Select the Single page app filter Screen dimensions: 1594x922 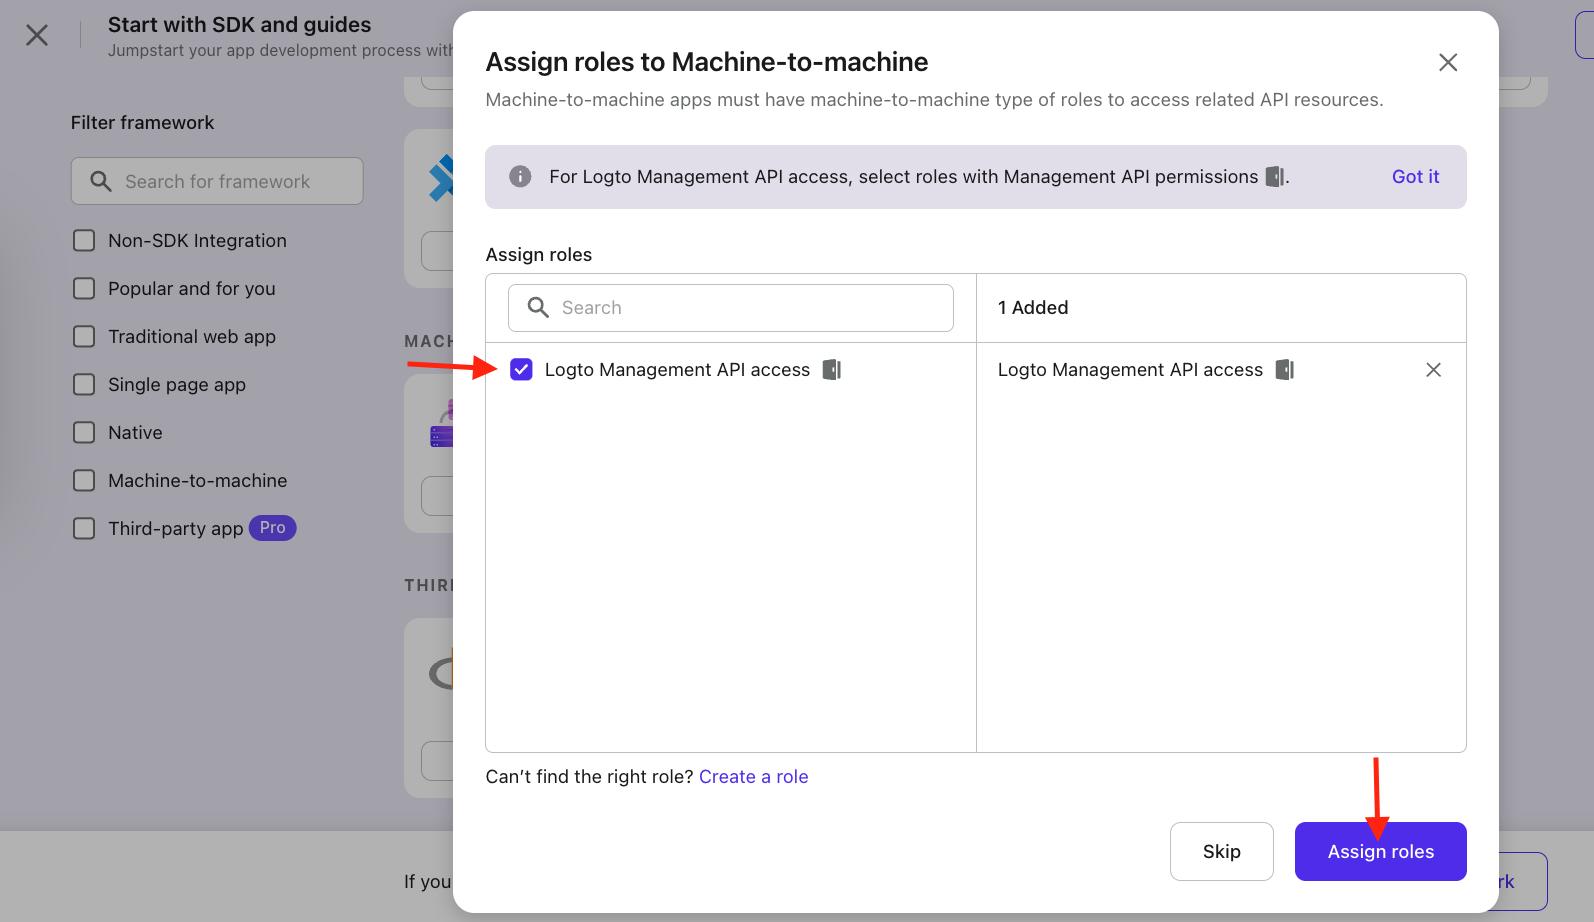84,385
